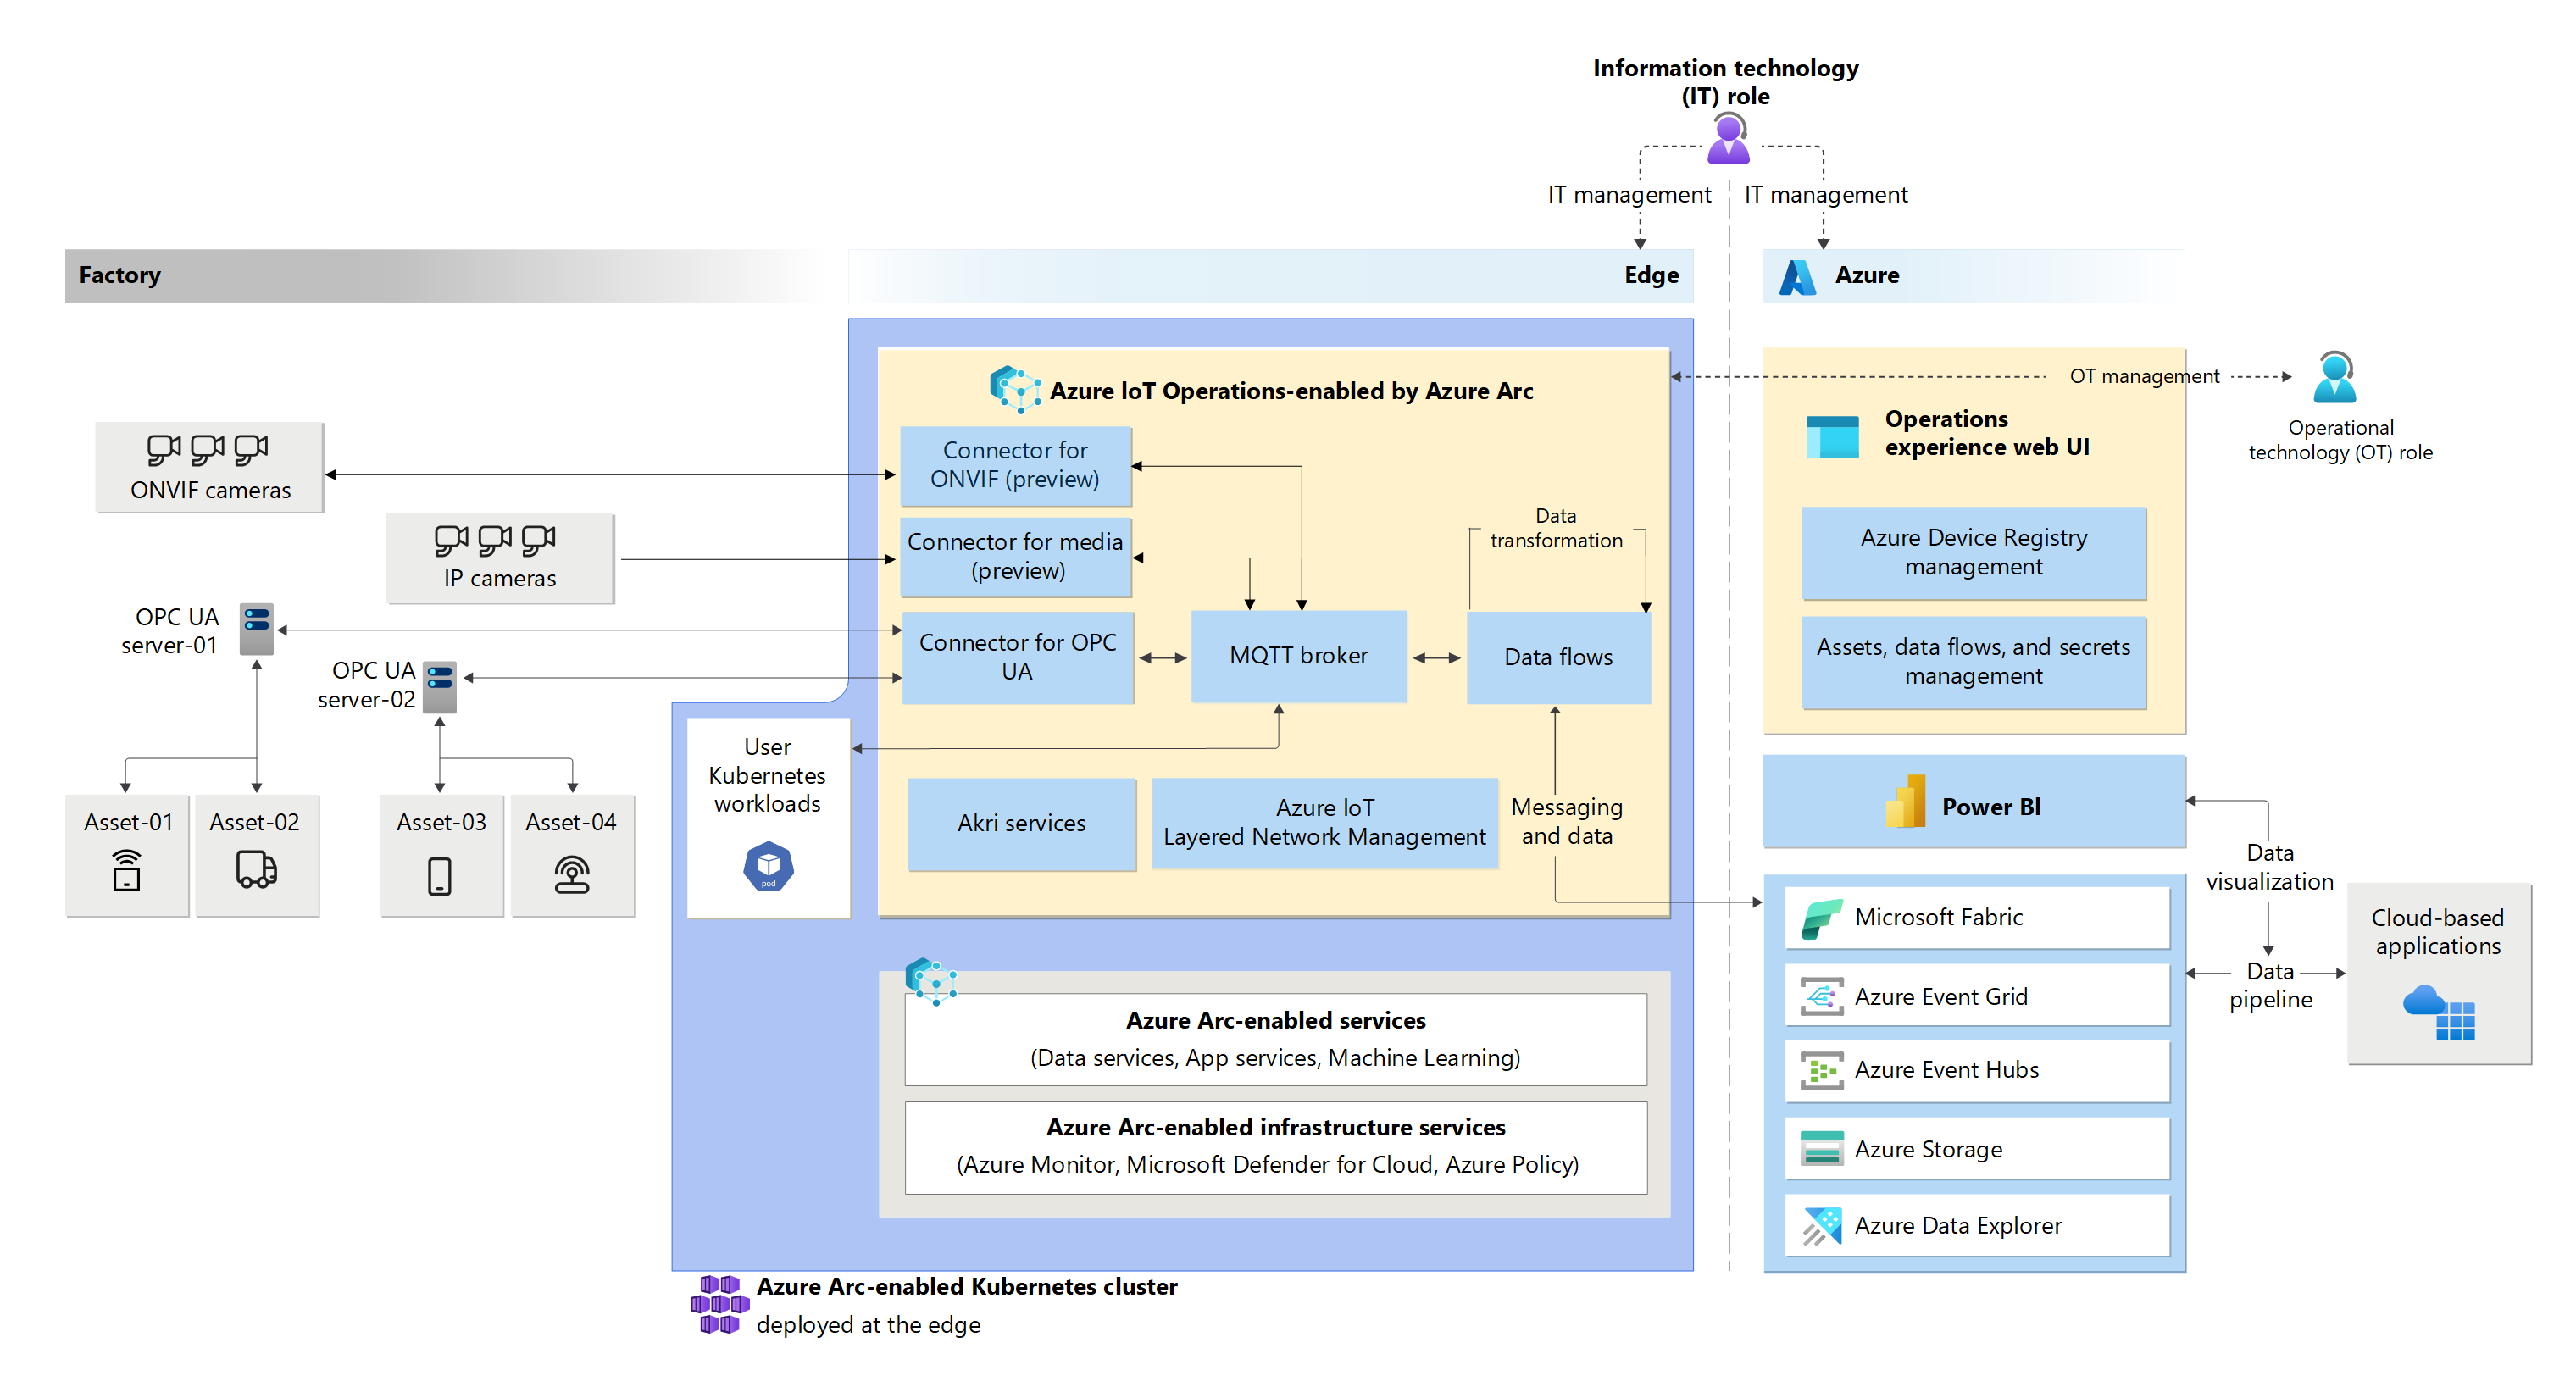Screen dimensions: 2576x1376
Task: Click the Azure Event Hubs icon
Action: 1821,1070
